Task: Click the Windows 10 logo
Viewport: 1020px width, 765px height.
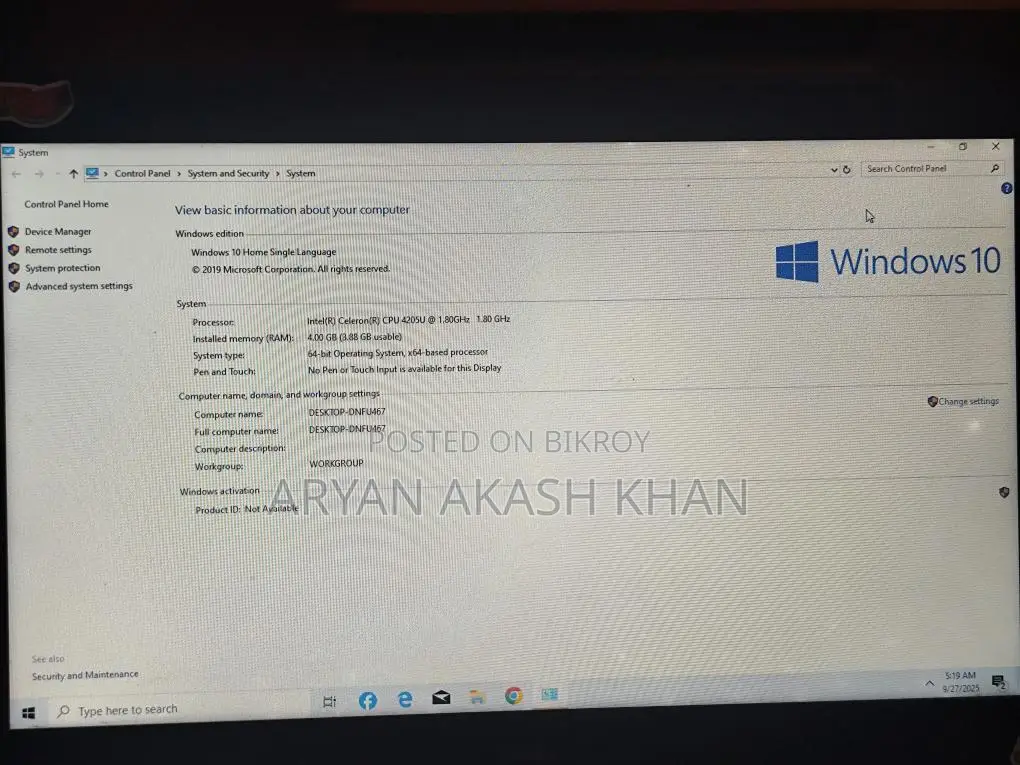Action: [x=887, y=262]
